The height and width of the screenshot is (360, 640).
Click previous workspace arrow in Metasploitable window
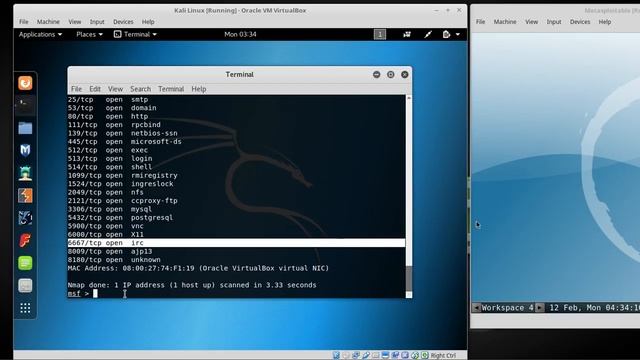(476, 308)
